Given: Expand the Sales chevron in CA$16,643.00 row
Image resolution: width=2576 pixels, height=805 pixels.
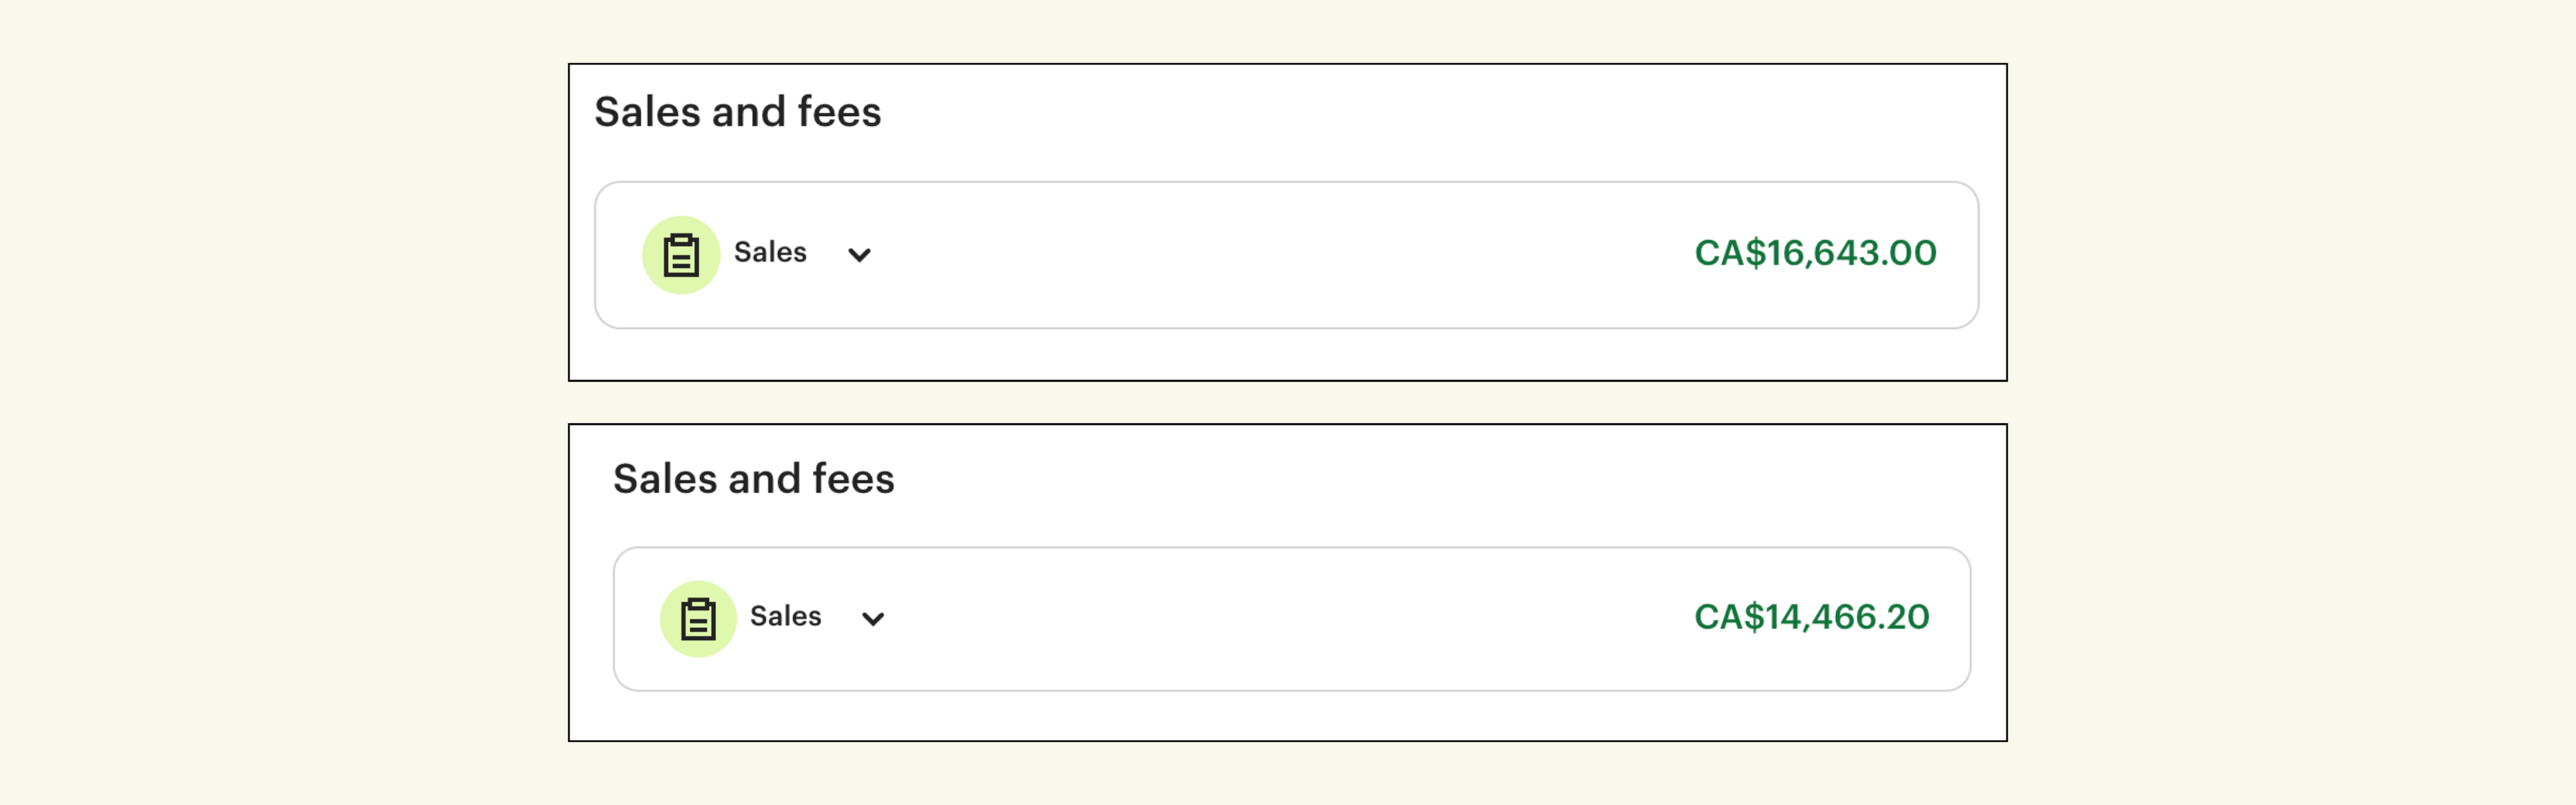Looking at the screenshot, I should 859,255.
